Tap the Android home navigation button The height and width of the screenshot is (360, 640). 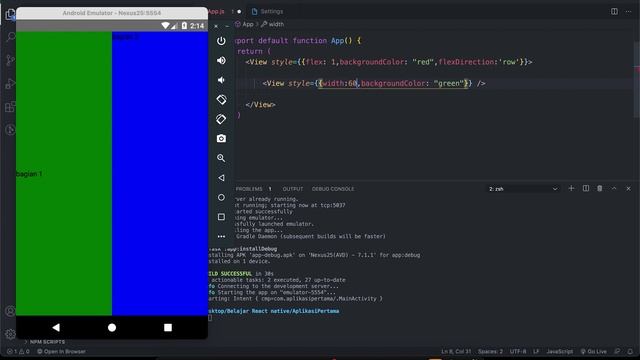[x=112, y=327]
